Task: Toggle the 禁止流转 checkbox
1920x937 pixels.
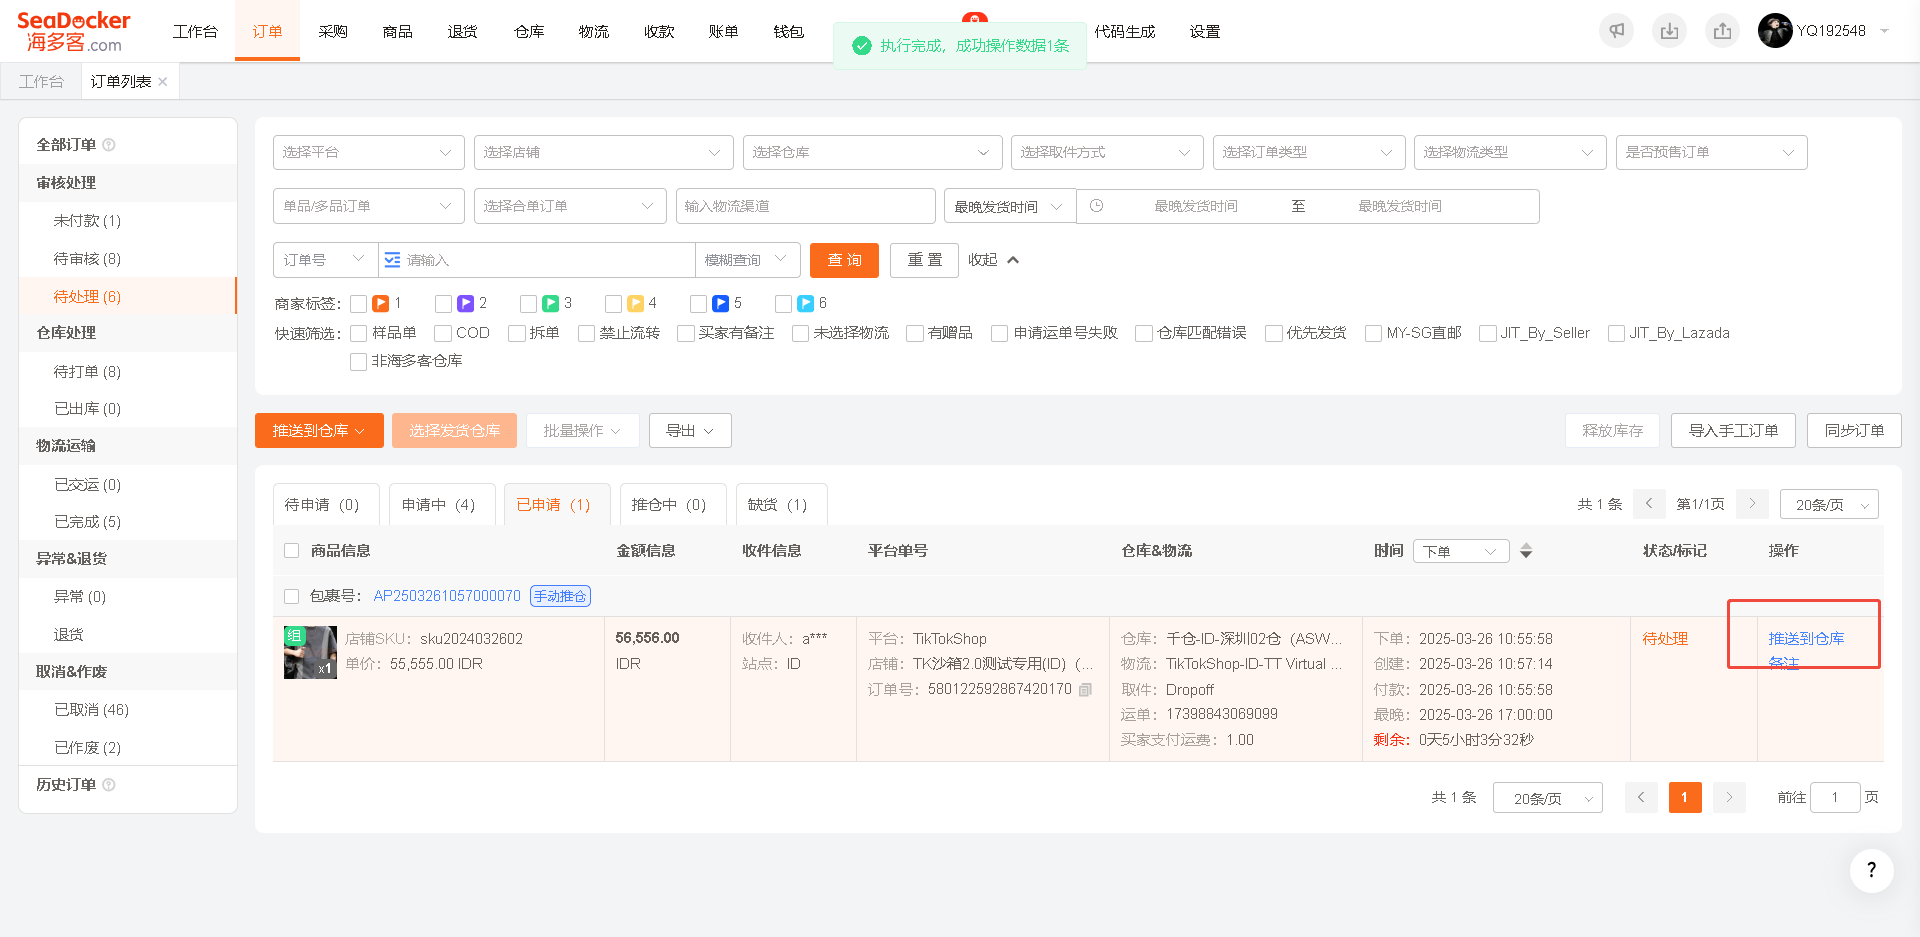Action: point(586,333)
